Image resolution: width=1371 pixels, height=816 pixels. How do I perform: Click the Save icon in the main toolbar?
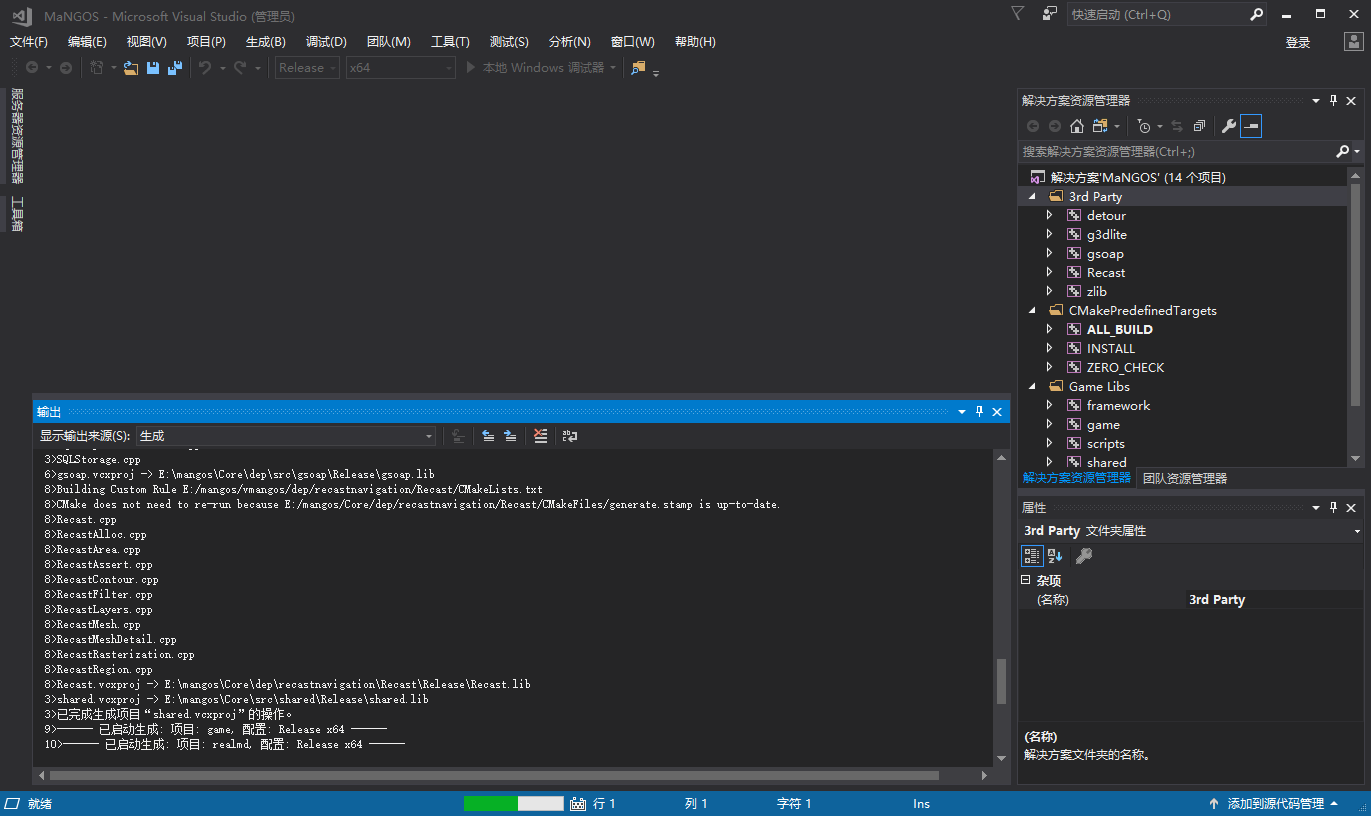coord(153,68)
